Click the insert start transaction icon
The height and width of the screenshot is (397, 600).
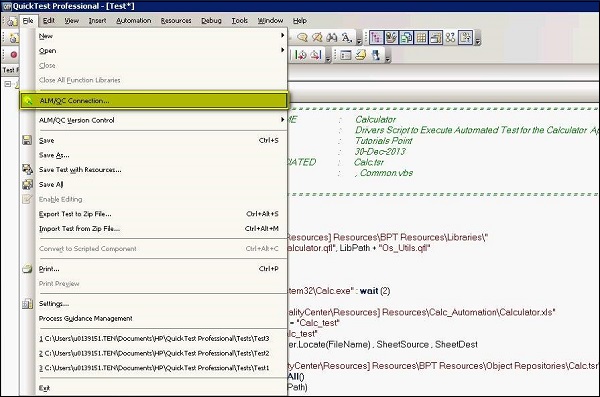tap(300, 55)
